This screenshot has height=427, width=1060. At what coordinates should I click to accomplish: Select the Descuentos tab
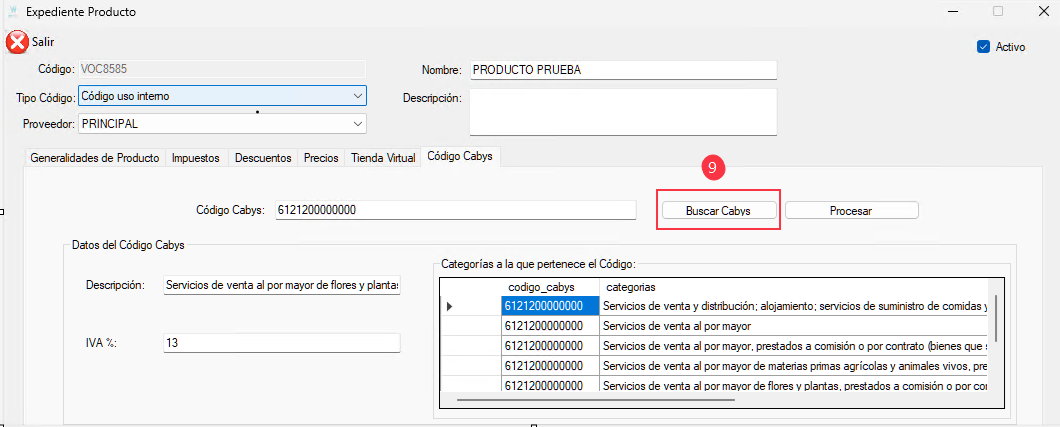pos(262,158)
